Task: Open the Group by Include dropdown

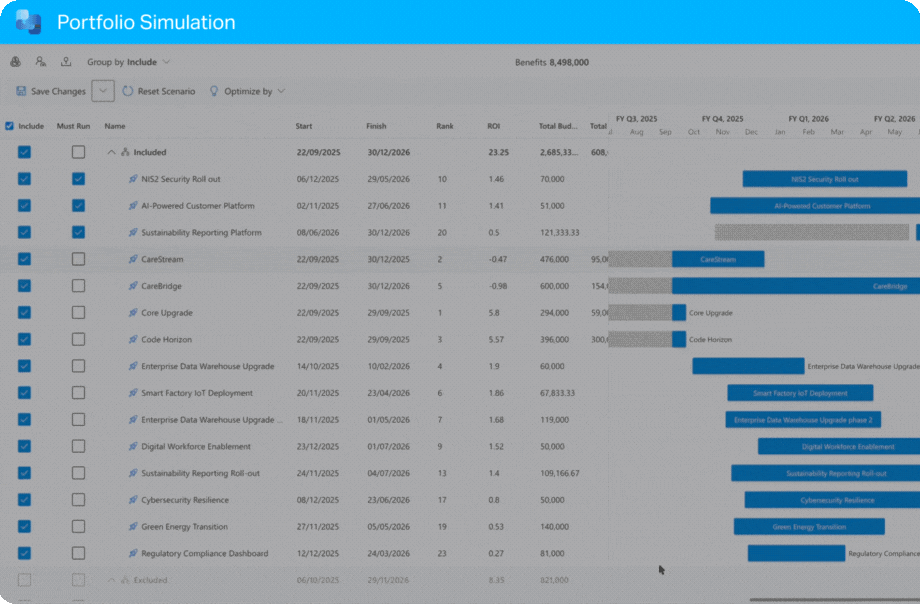Action: tap(129, 62)
